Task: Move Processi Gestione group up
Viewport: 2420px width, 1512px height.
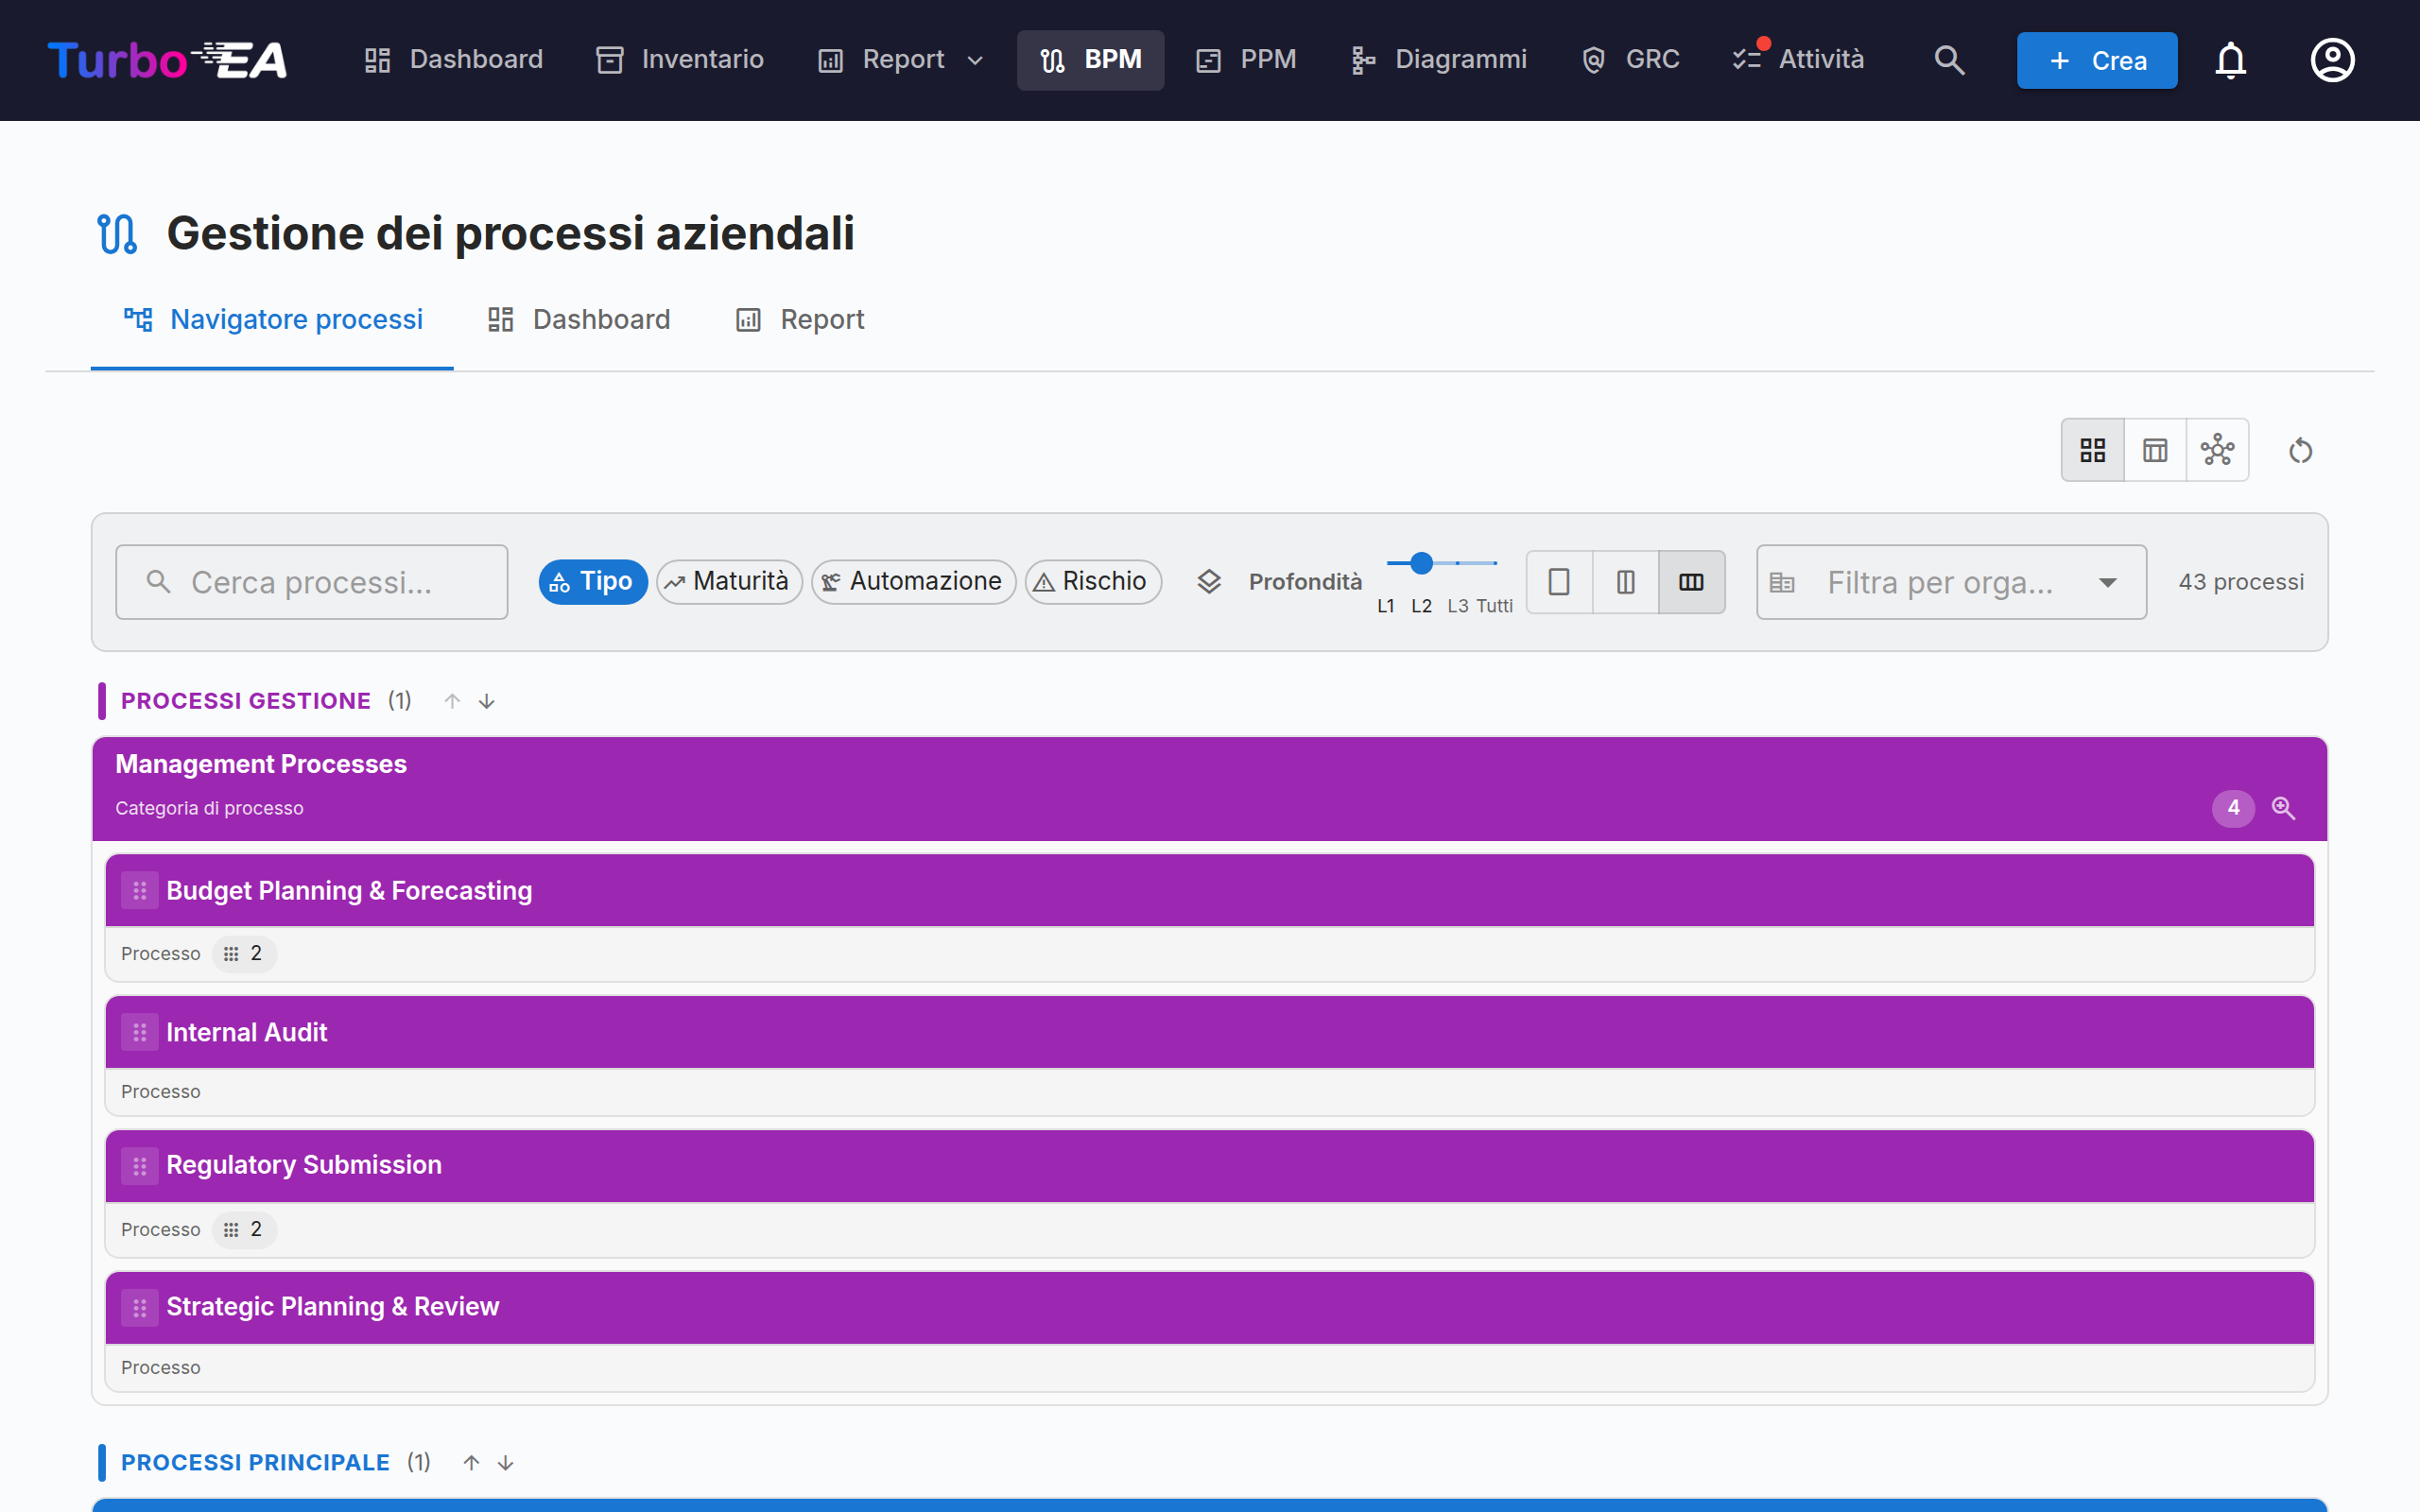Action: 452,701
